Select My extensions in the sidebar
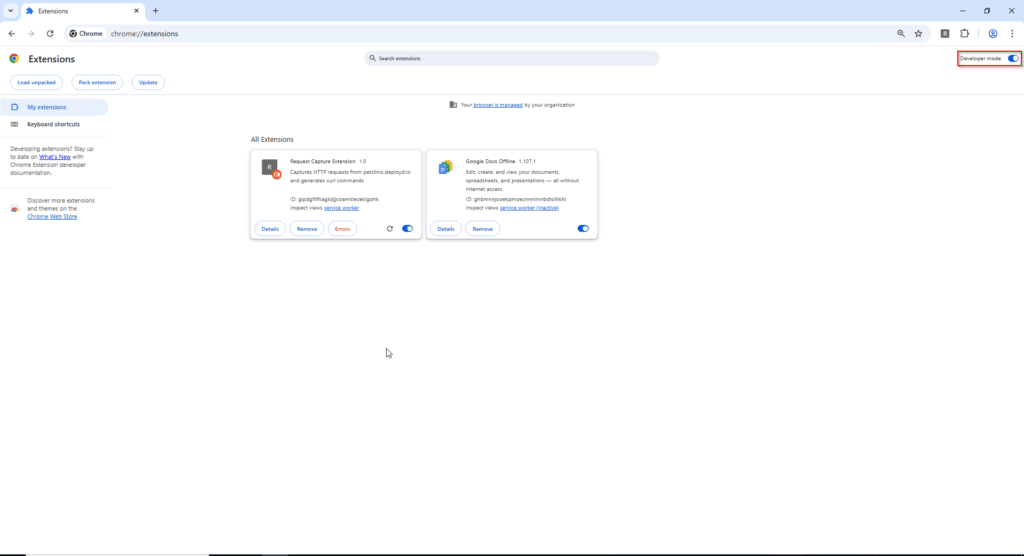 tap(55, 107)
